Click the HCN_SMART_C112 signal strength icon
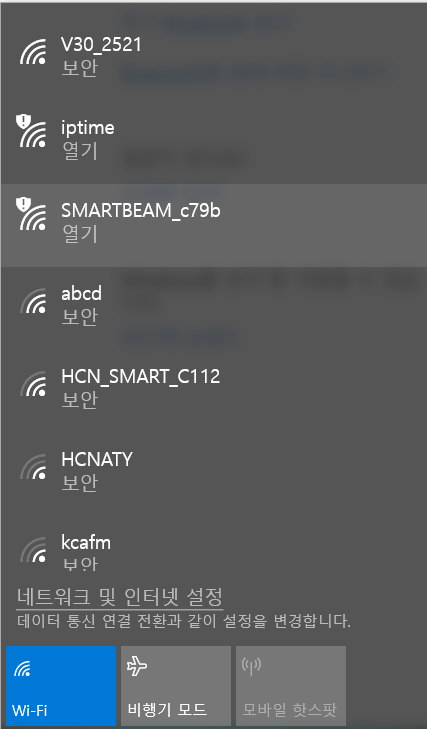 coord(33,384)
